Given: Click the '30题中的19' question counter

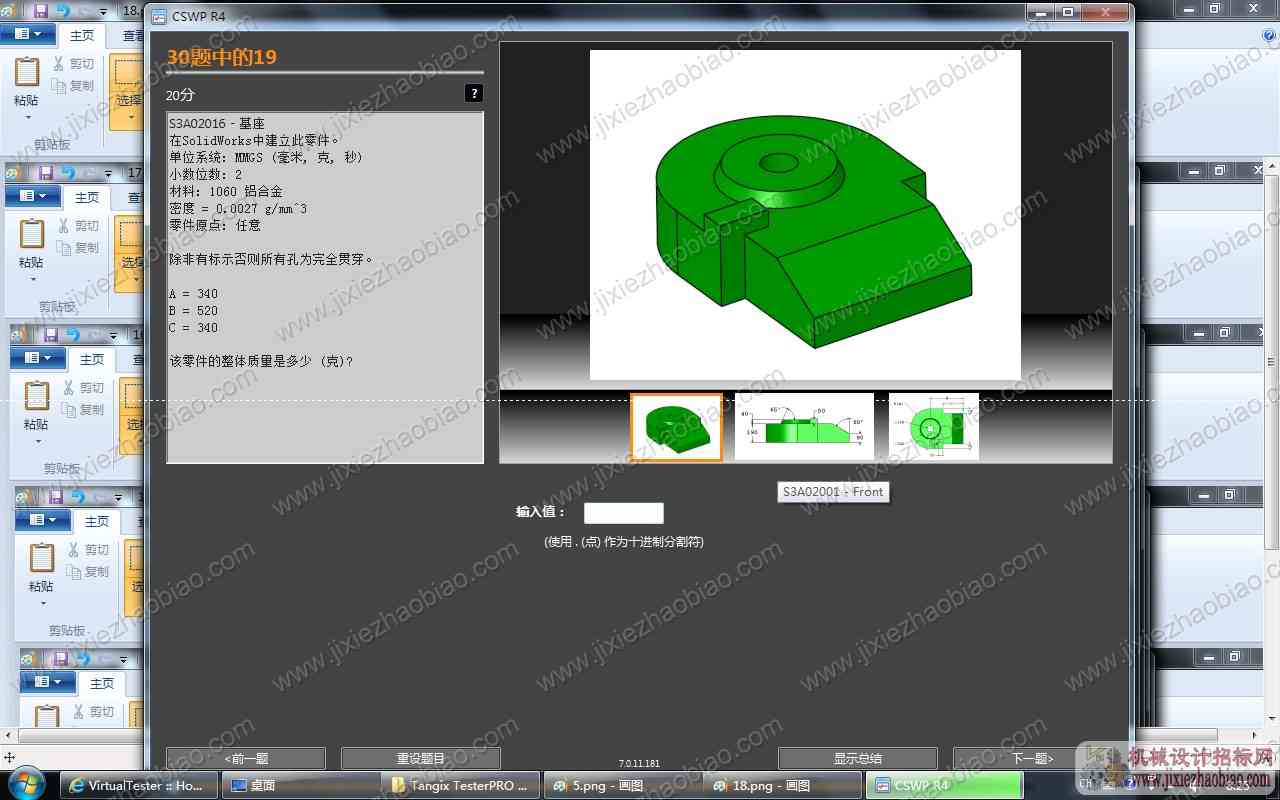Looking at the screenshot, I should pos(222,57).
